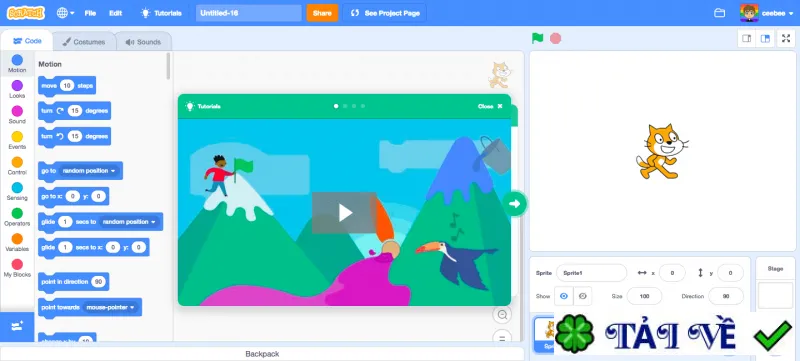Click the orange Share button

pyautogui.click(x=322, y=13)
